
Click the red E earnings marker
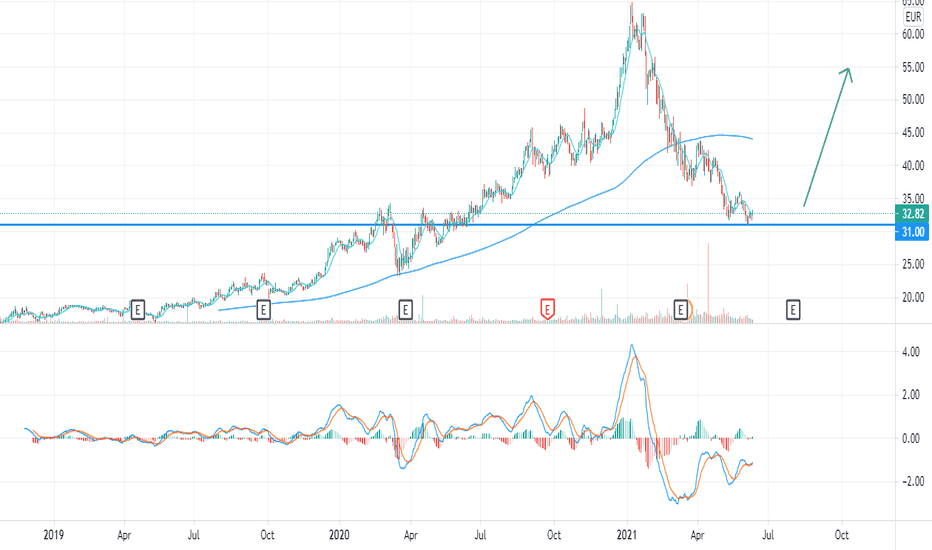point(547,309)
